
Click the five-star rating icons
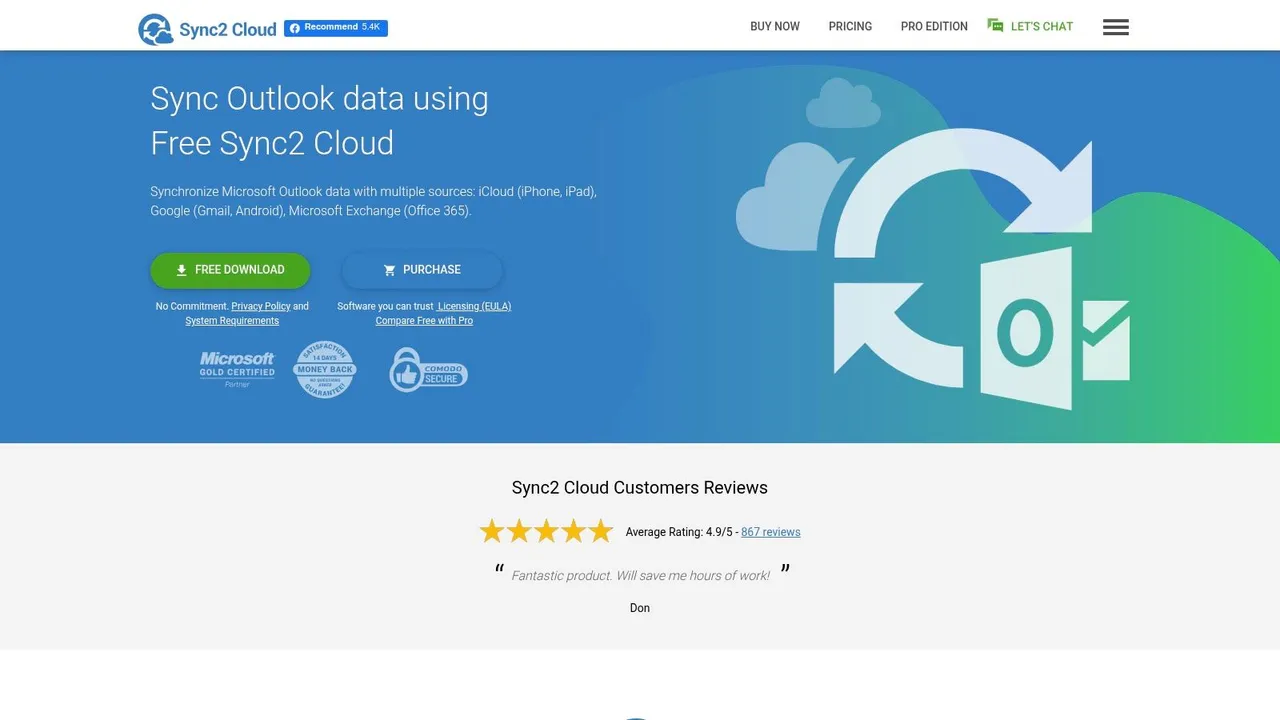546,531
